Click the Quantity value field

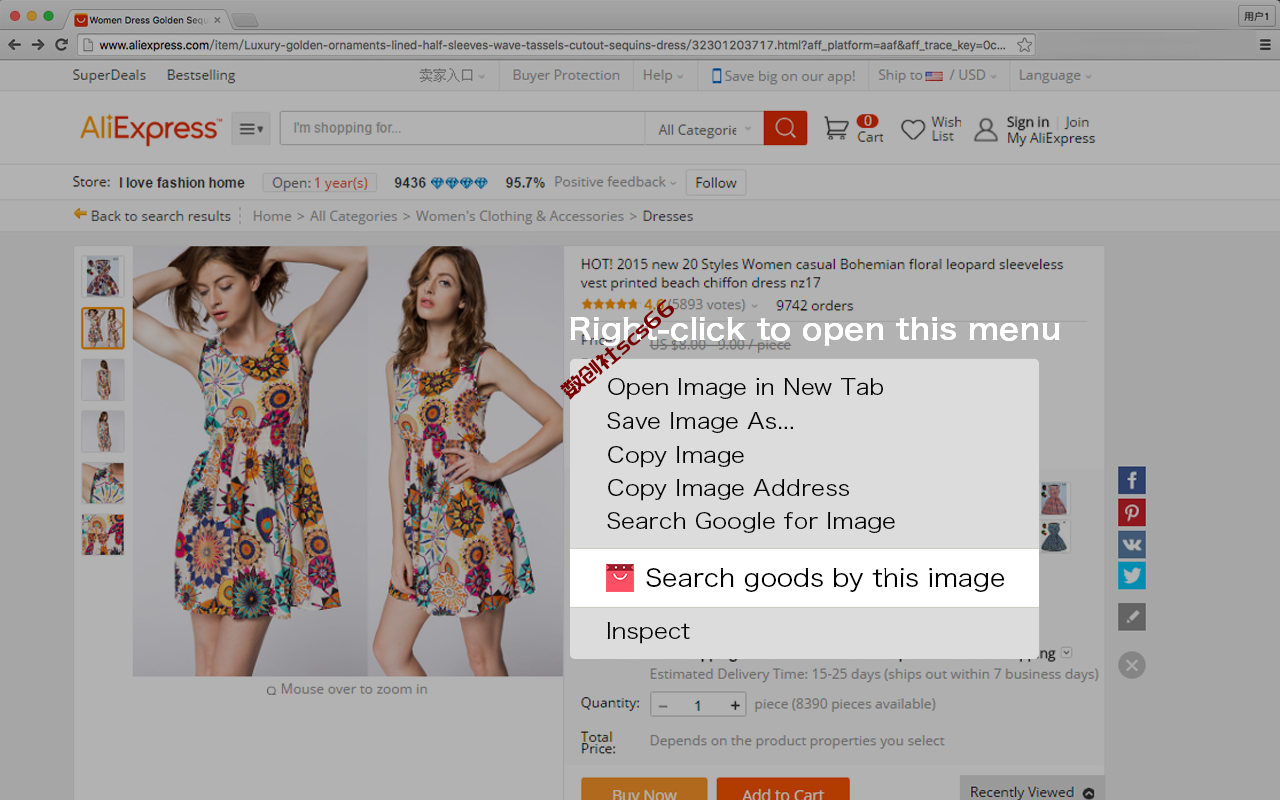(x=698, y=705)
